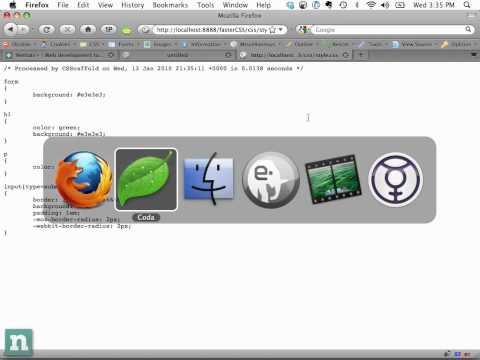This screenshot has width=480, height=360.
Task: Open the list-all-tabs arrow at tab bar end
Action: [474, 54]
